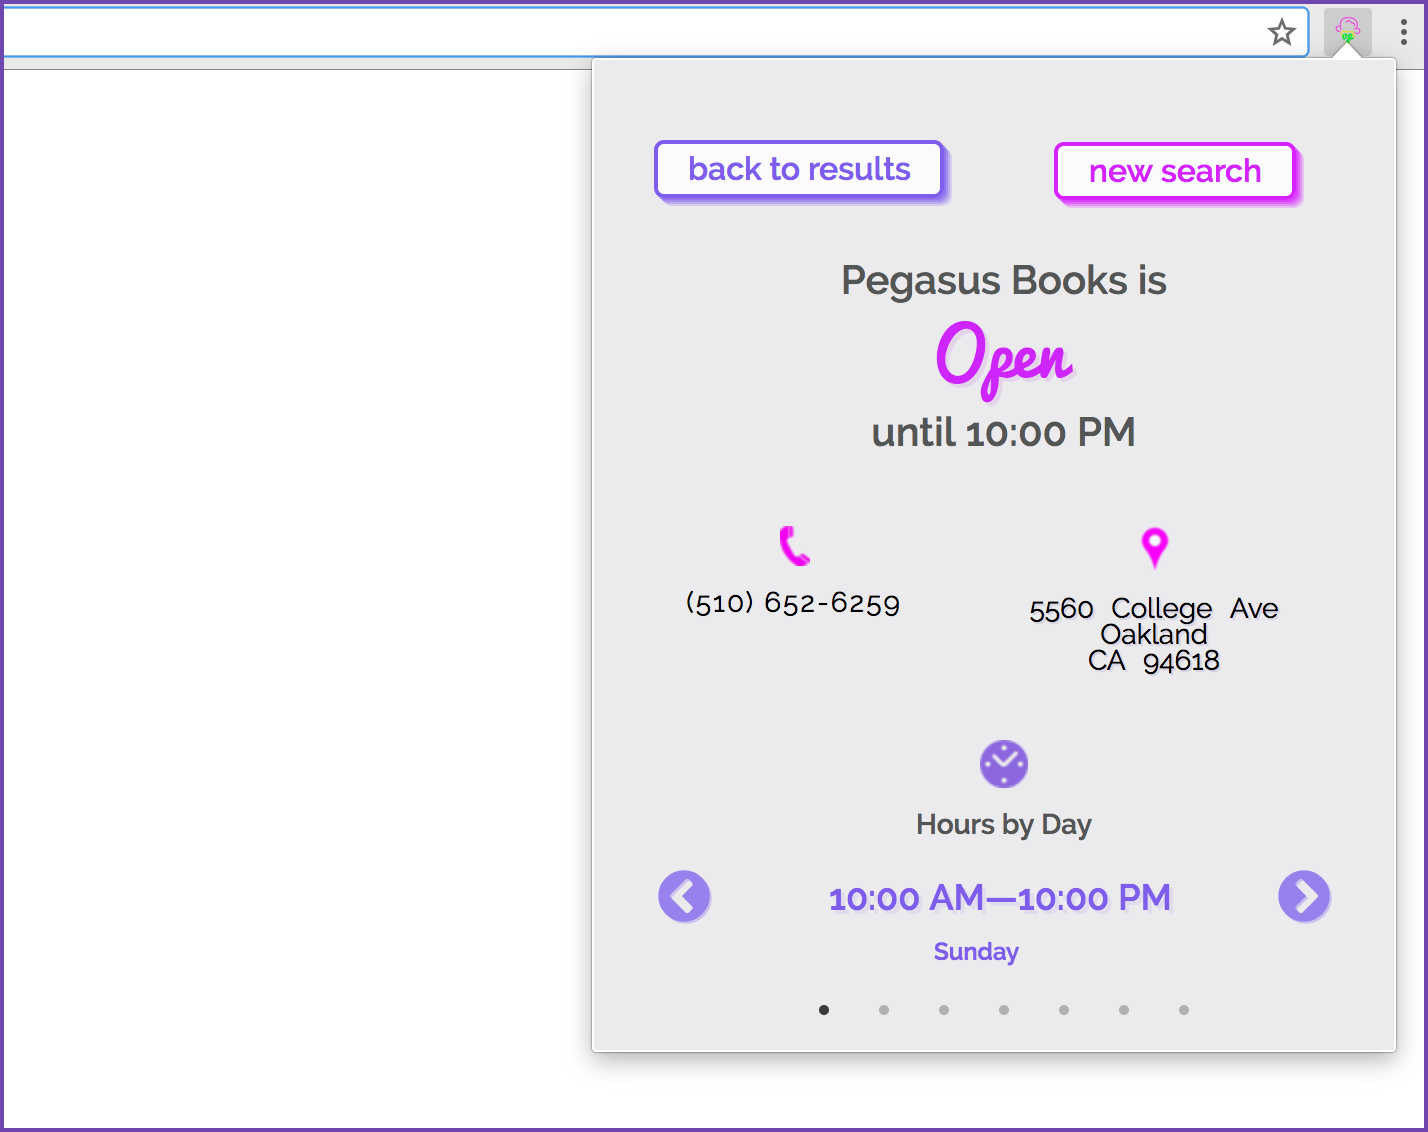Click the CA 94618 zip line

[1154, 661]
